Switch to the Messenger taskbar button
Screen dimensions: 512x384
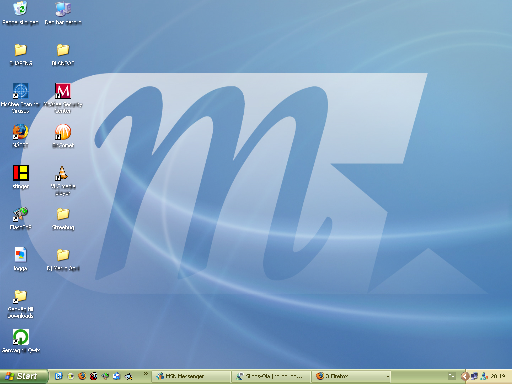tap(192, 376)
